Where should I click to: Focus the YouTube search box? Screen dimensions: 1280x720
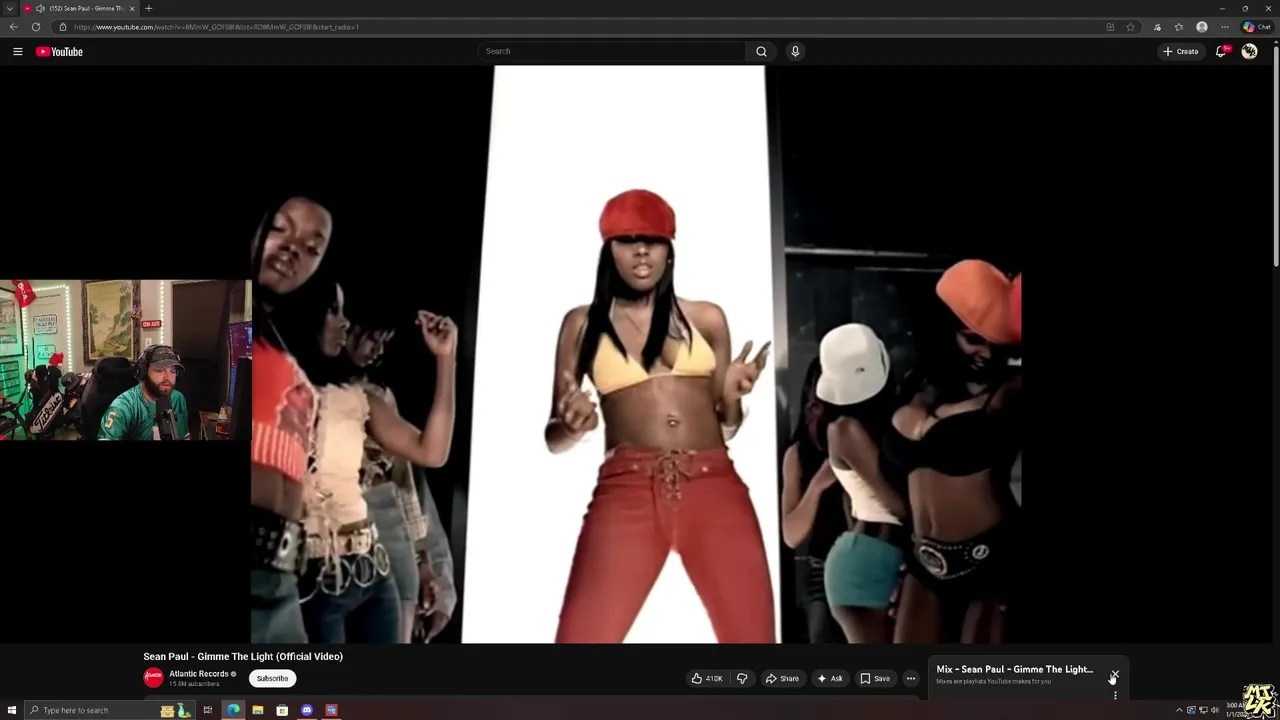612,51
